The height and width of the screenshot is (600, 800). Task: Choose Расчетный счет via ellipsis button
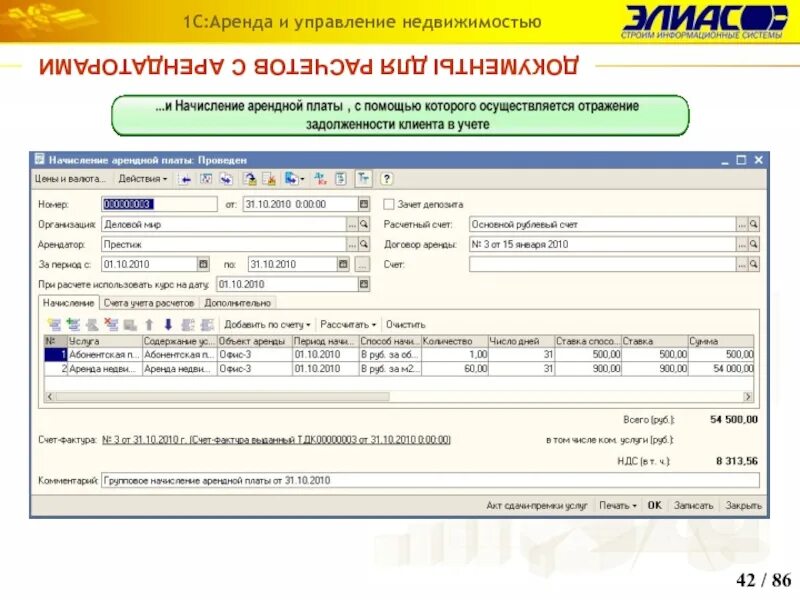(x=742, y=224)
